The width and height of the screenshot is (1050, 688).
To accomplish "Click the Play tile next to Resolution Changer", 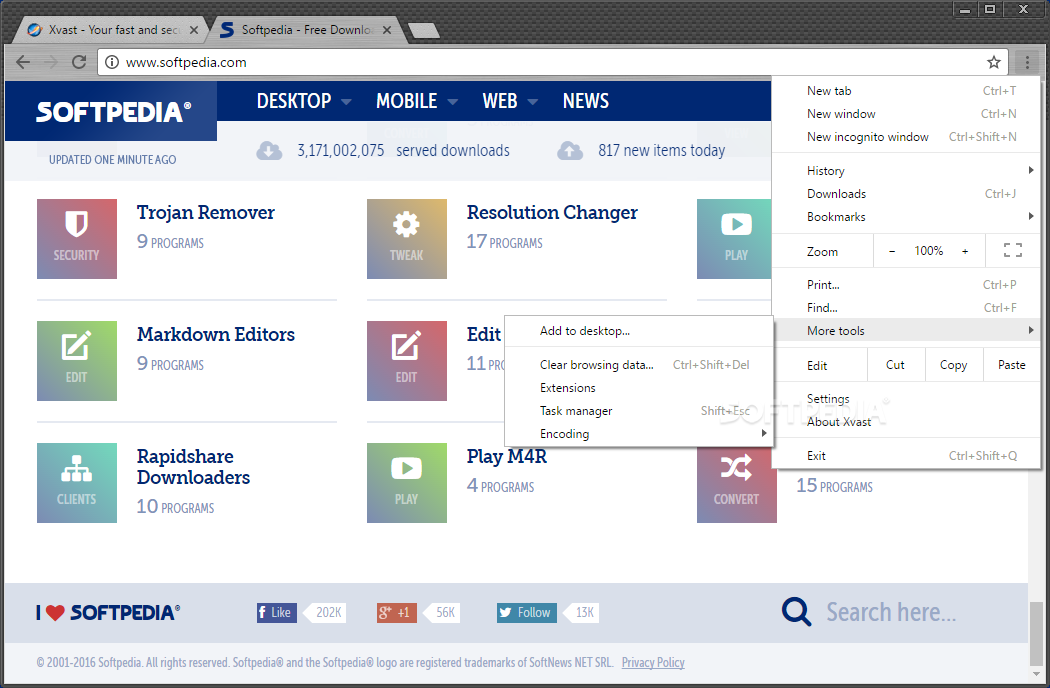I will pyautogui.click(x=734, y=239).
